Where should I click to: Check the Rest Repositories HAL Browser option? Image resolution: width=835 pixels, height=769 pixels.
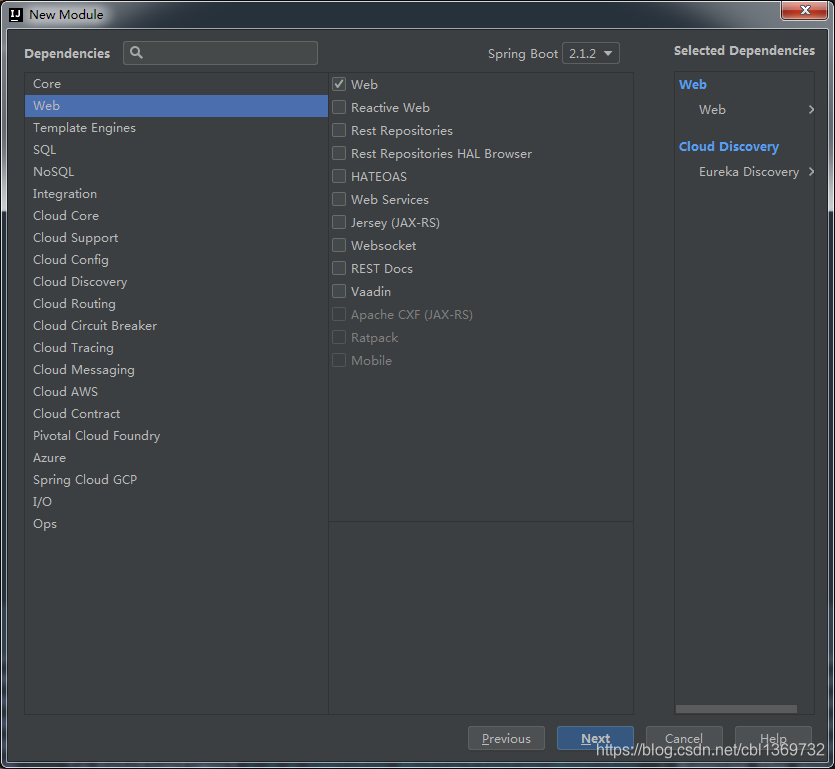click(x=339, y=154)
